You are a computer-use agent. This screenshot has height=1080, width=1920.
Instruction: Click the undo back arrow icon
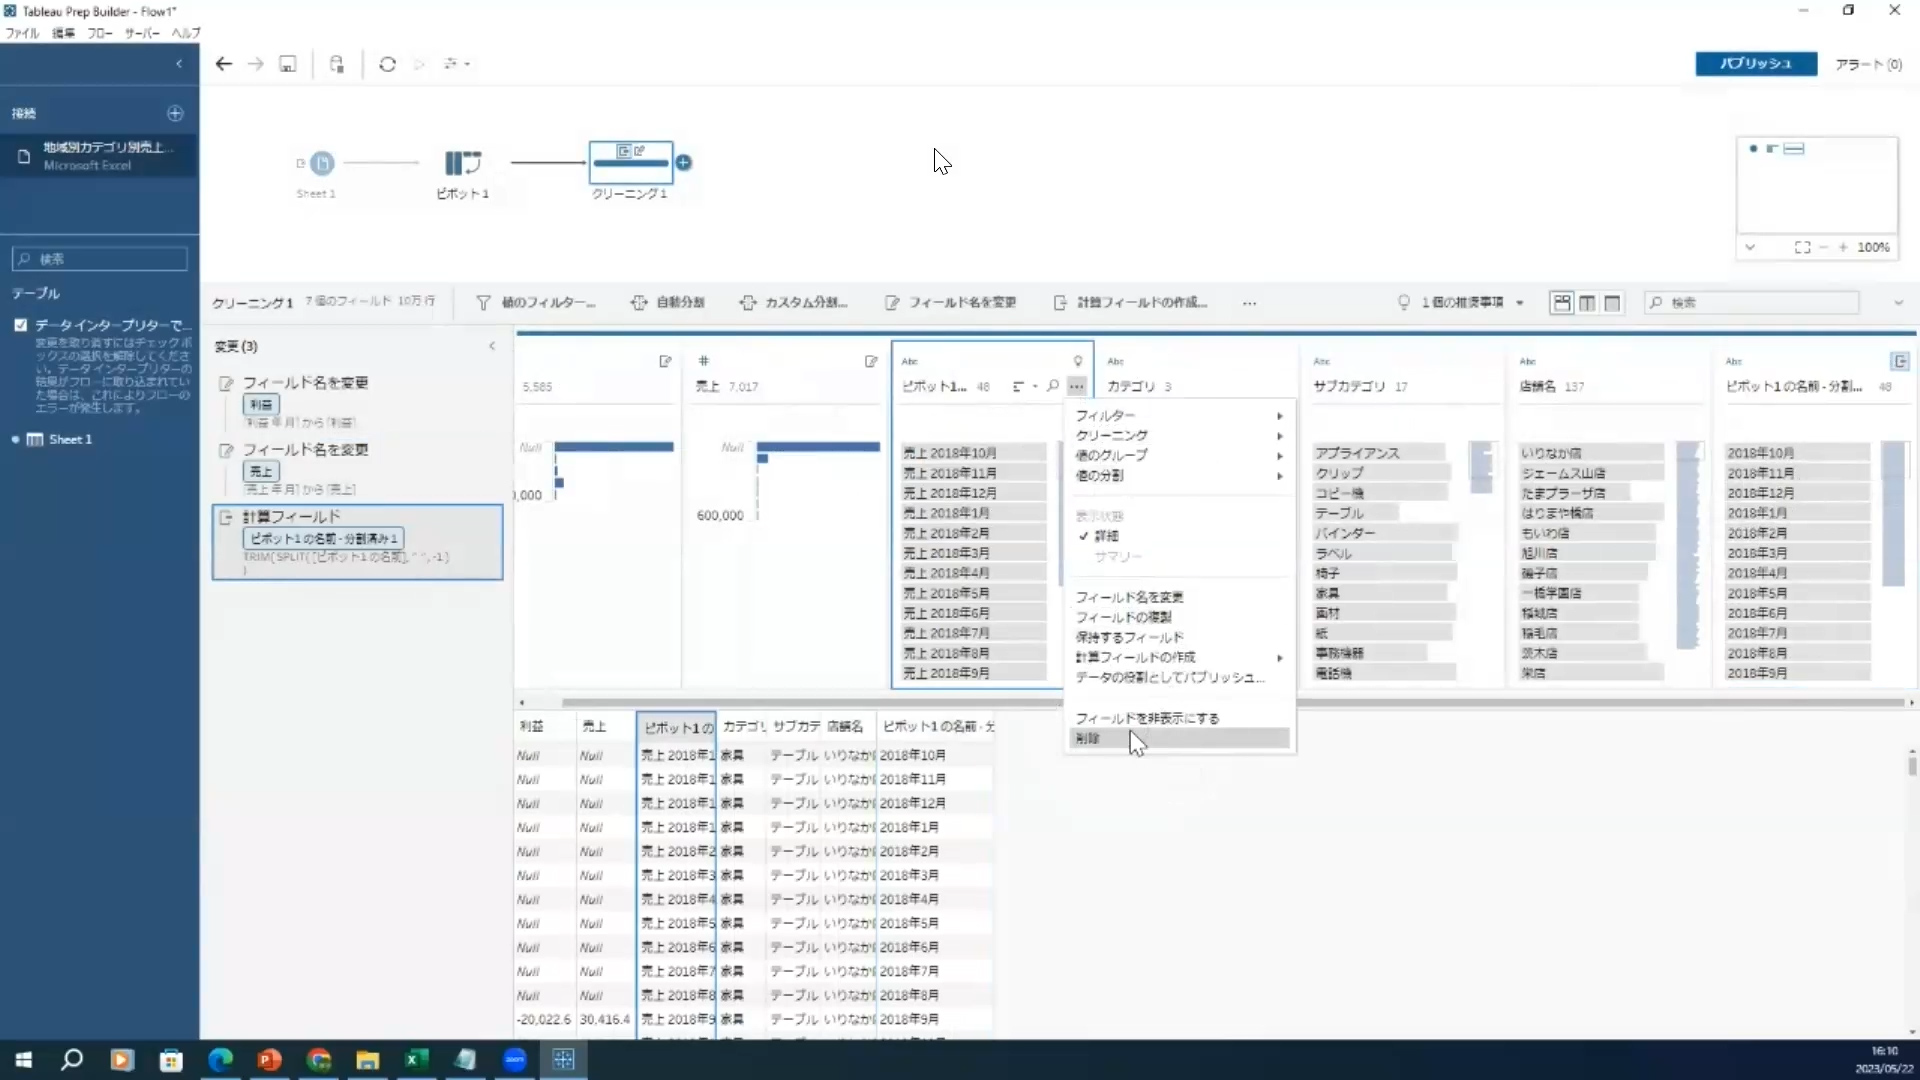[224, 64]
